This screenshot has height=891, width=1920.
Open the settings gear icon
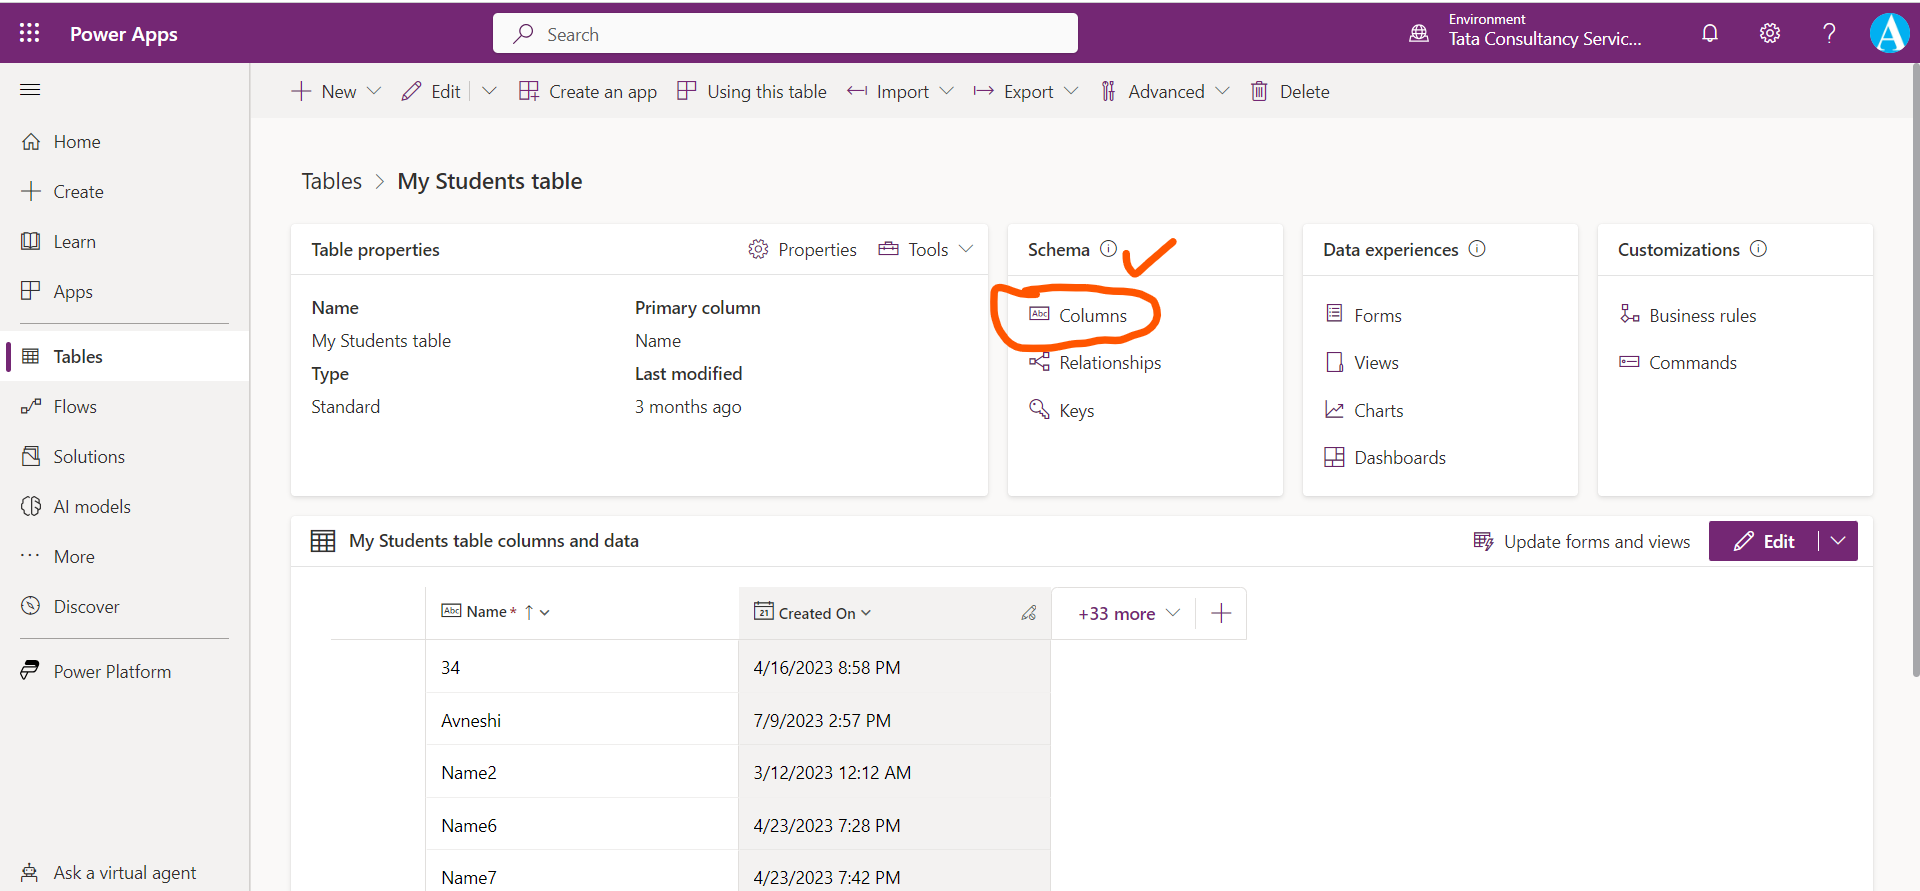click(x=1770, y=33)
